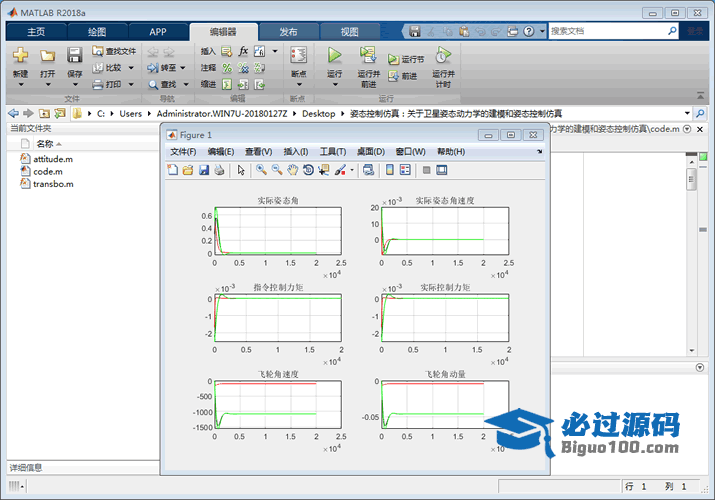The image size is (715, 500).
Task: Click the Save floppy icon in ribbon
Action: (74, 55)
